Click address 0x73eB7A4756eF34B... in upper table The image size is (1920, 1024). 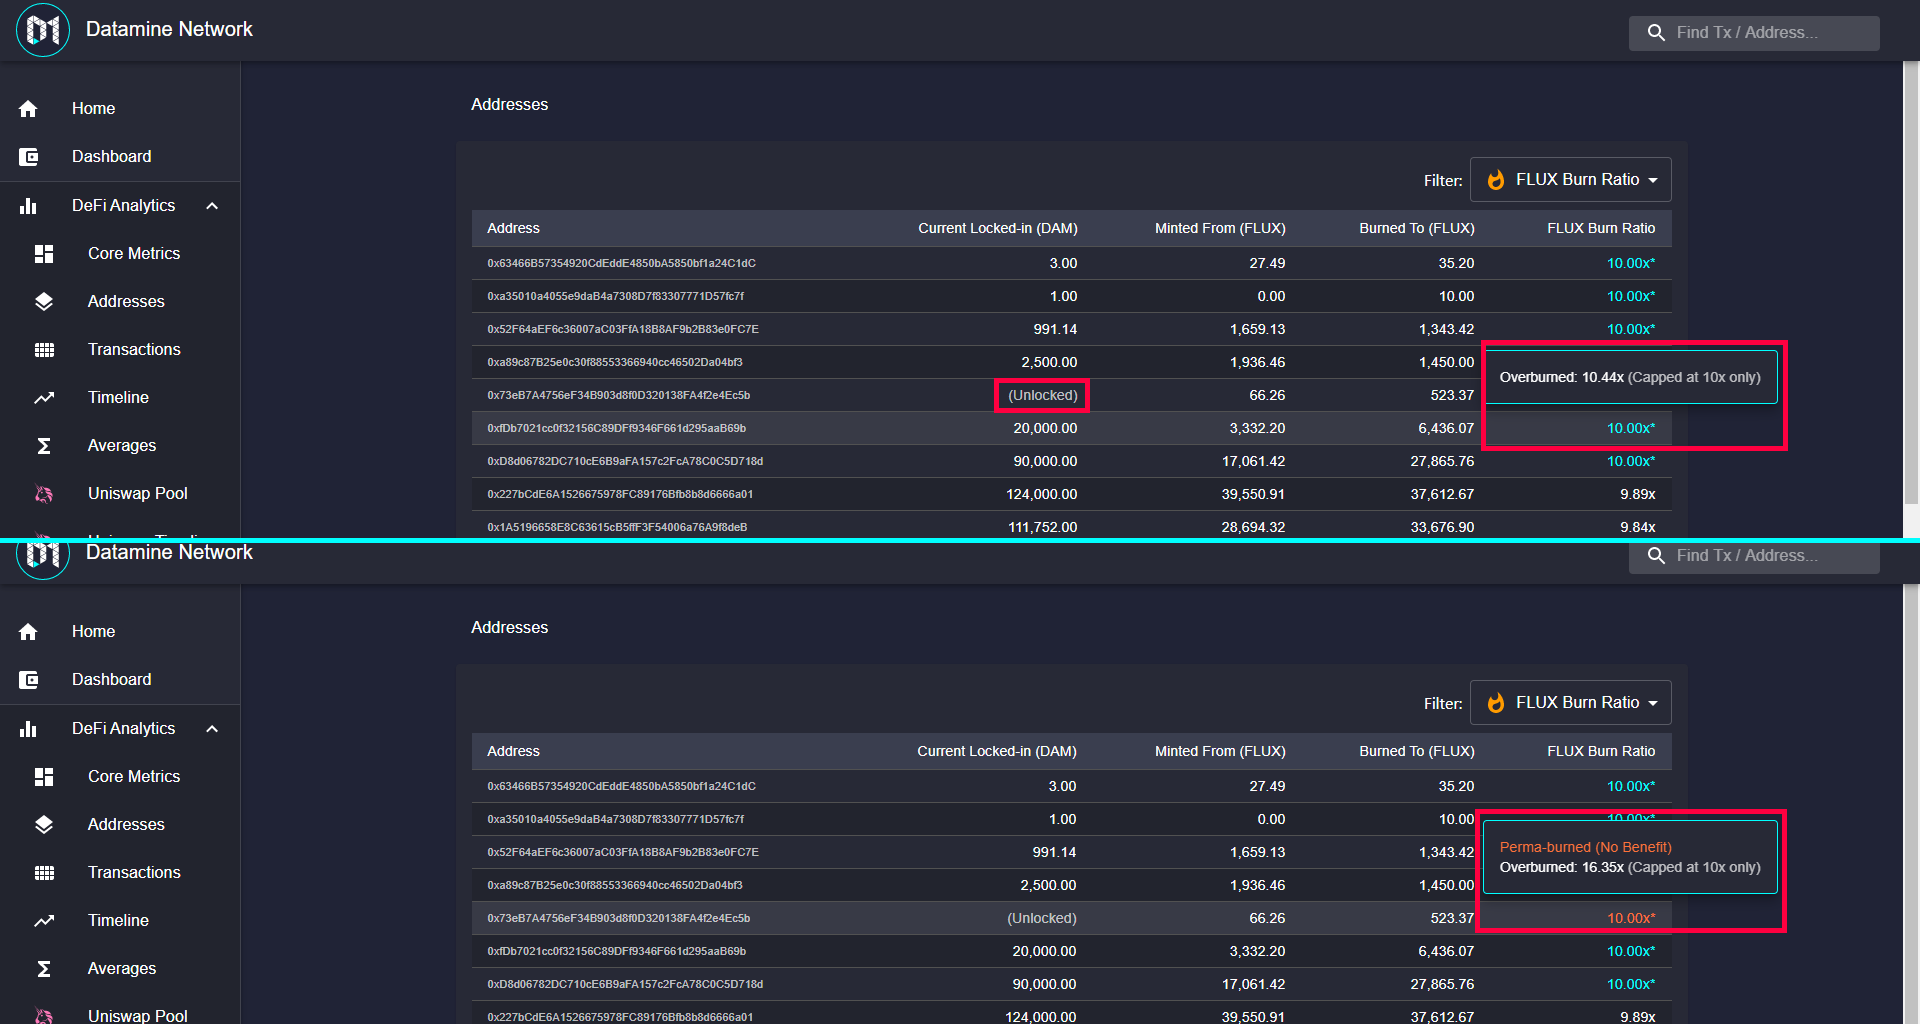coord(618,396)
